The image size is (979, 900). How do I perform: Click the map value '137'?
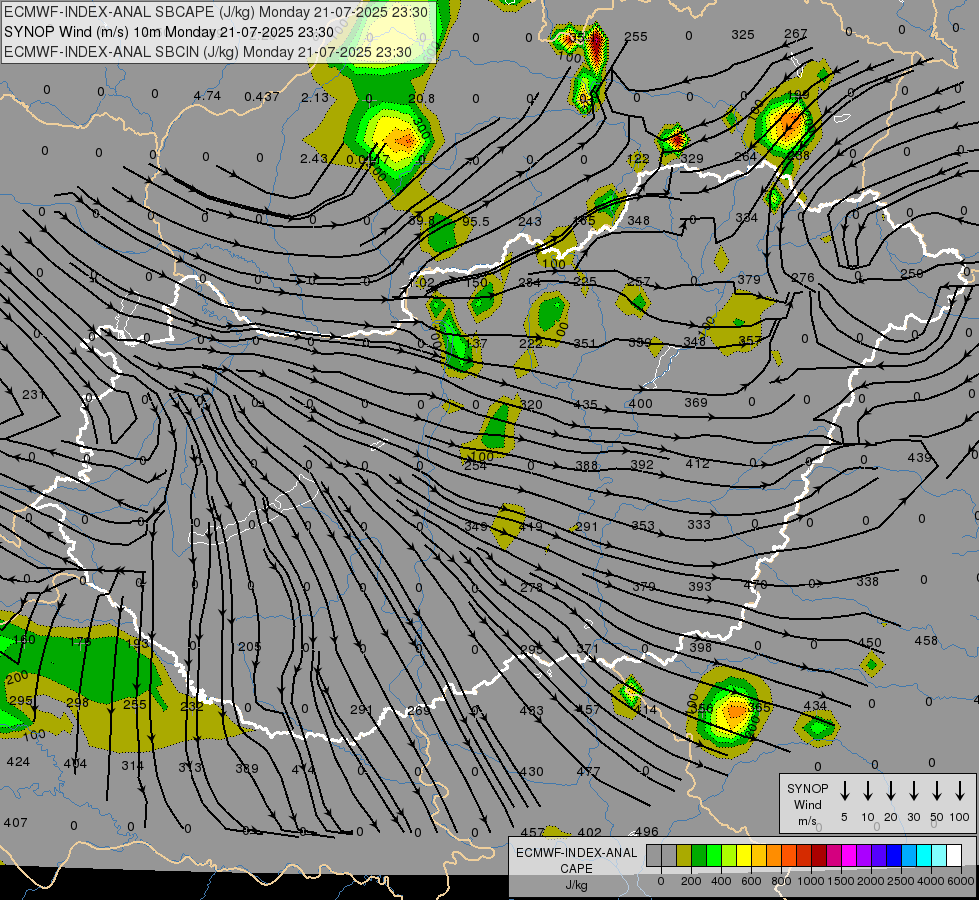pyautogui.click(x=476, y=343)
